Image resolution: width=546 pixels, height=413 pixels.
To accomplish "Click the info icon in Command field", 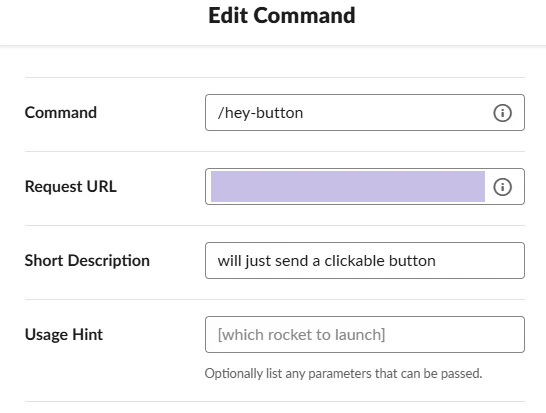I will 502,113.
